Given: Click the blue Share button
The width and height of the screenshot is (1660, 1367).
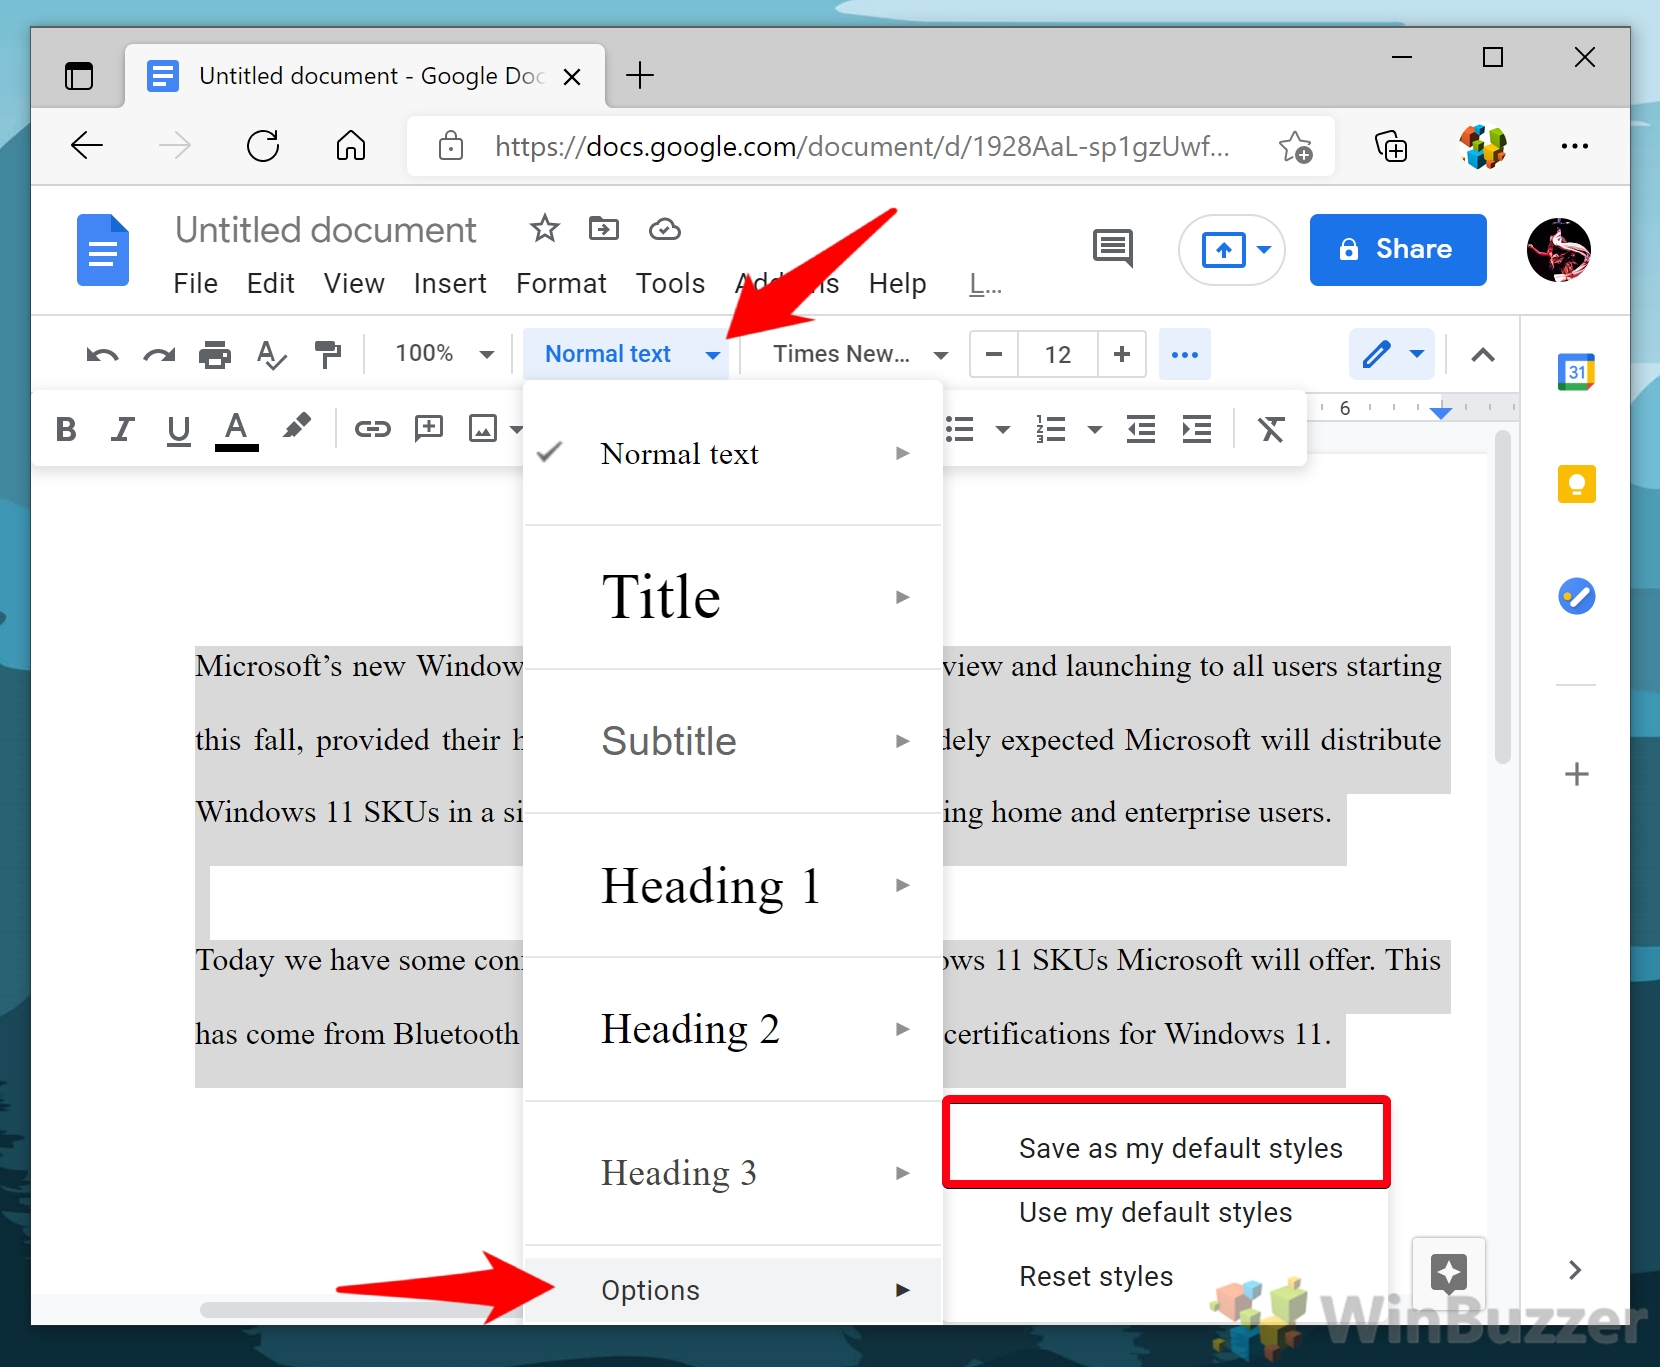Looking at the screenshot, I should point(1397,249).
